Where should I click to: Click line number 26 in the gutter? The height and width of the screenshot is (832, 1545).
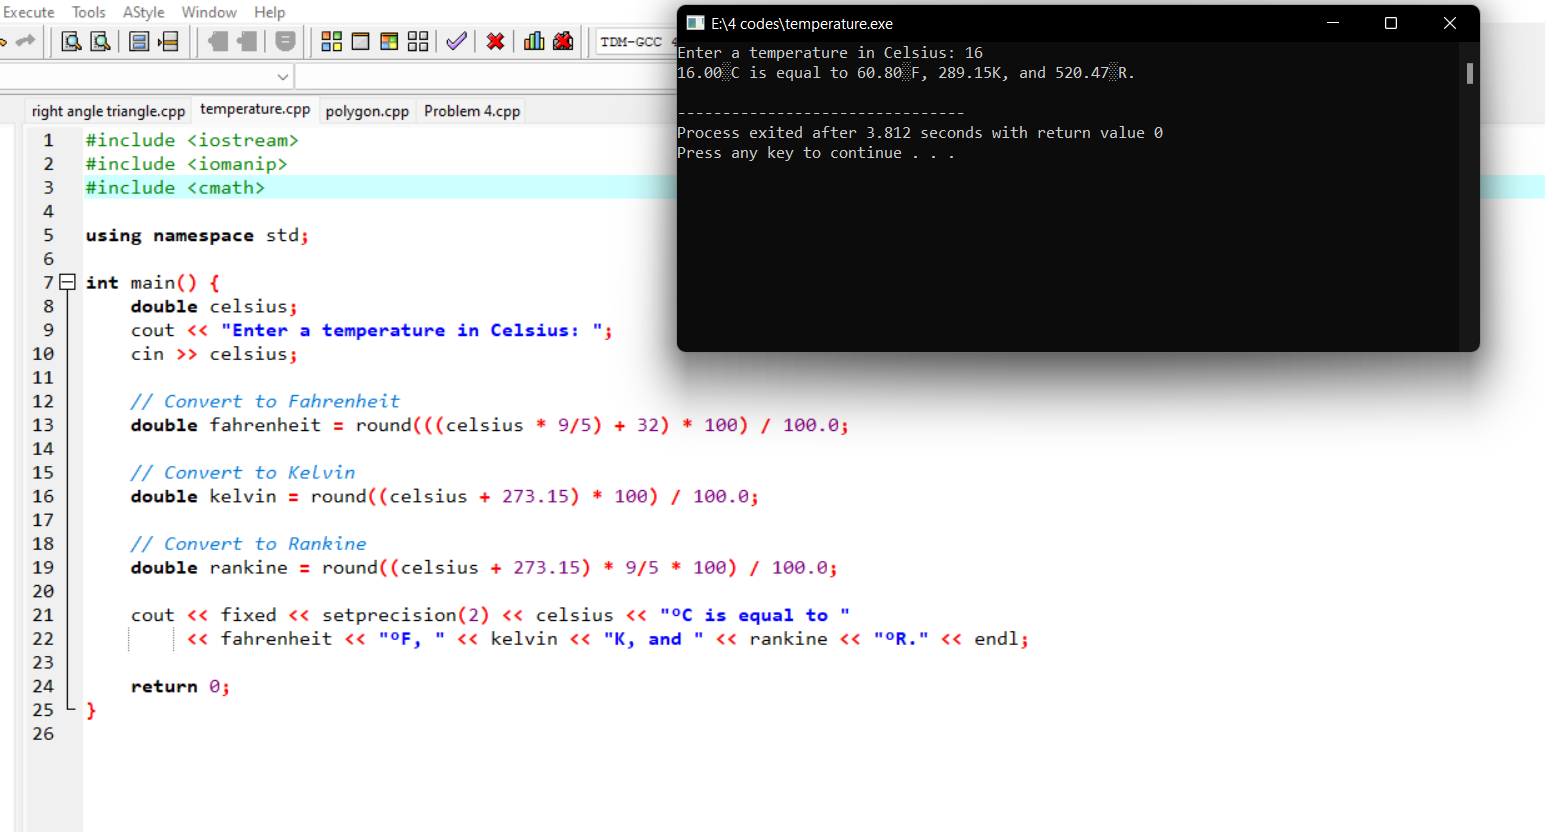[x=43, y=733]
